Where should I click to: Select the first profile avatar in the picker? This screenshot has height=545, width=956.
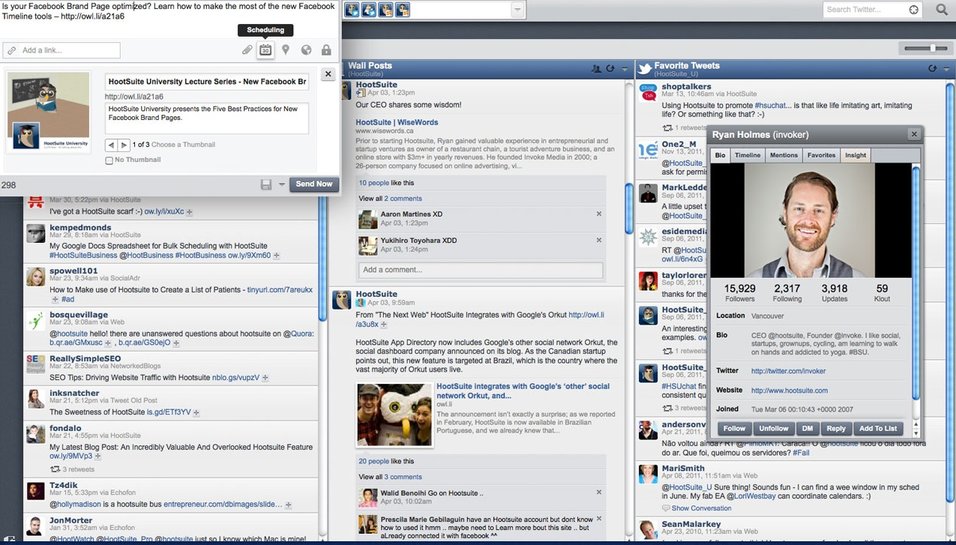pos(352,9)
